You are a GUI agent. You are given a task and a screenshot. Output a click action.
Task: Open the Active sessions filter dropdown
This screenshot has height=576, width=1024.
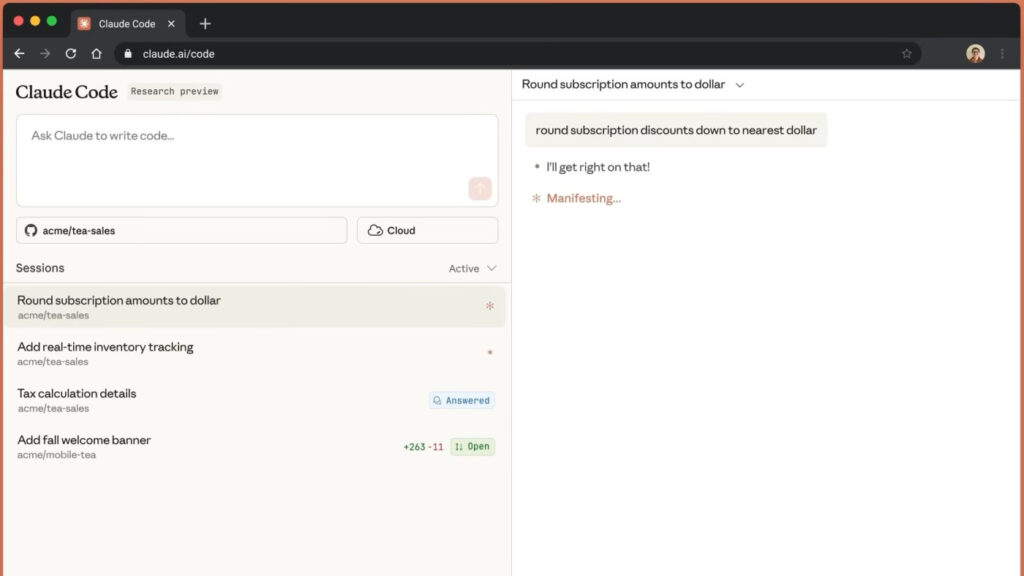tap(470, 268)
